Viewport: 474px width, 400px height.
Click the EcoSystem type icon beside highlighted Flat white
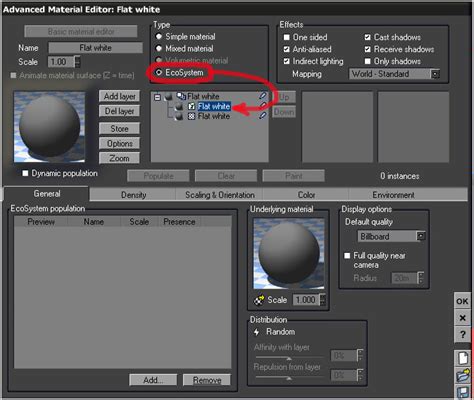click(x=191, y=106)
